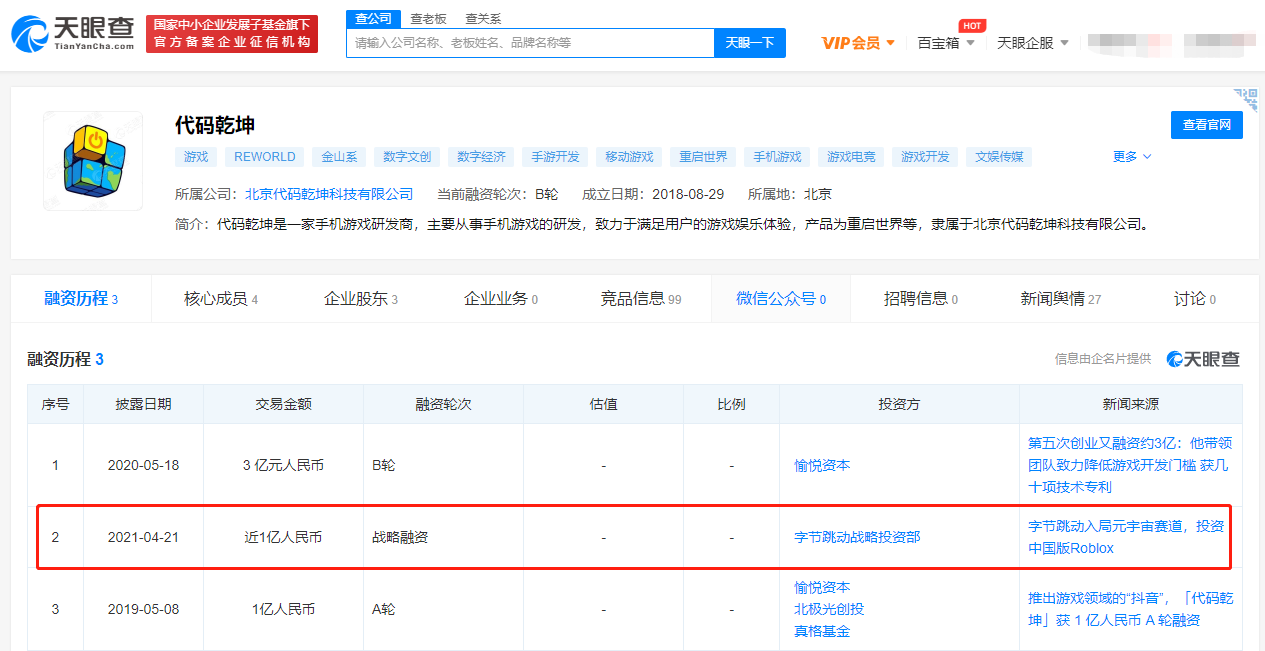Click the red official credit agency banner

(232, 33)
